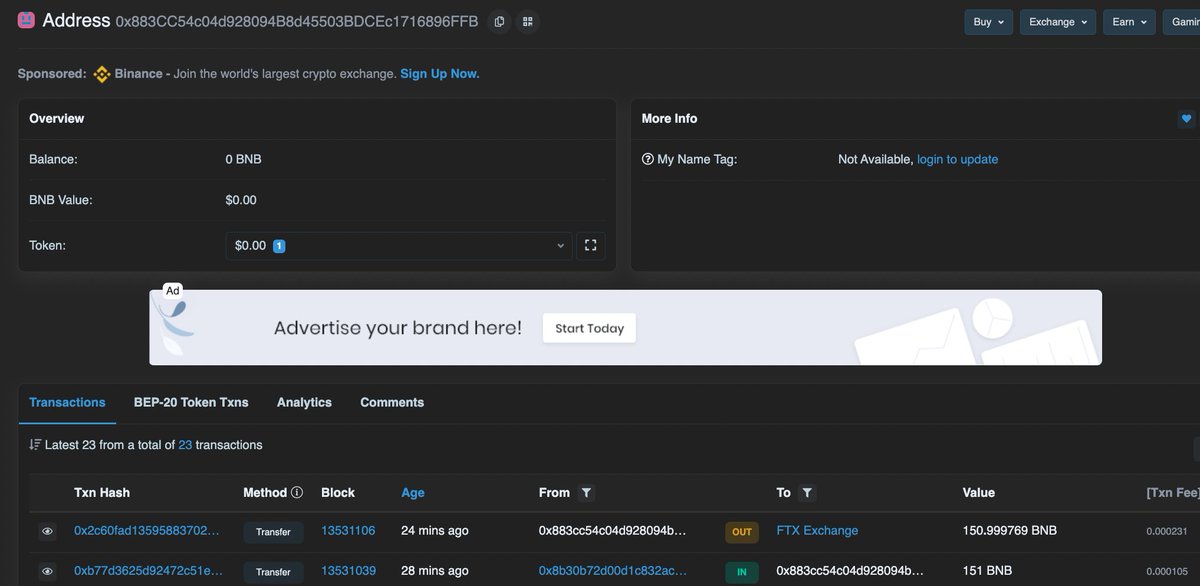Viewport: 1200px width, 586px height.
Task: Expand the Token holdings dropdown
Action: pyautogui.click(x=559, y=245)
